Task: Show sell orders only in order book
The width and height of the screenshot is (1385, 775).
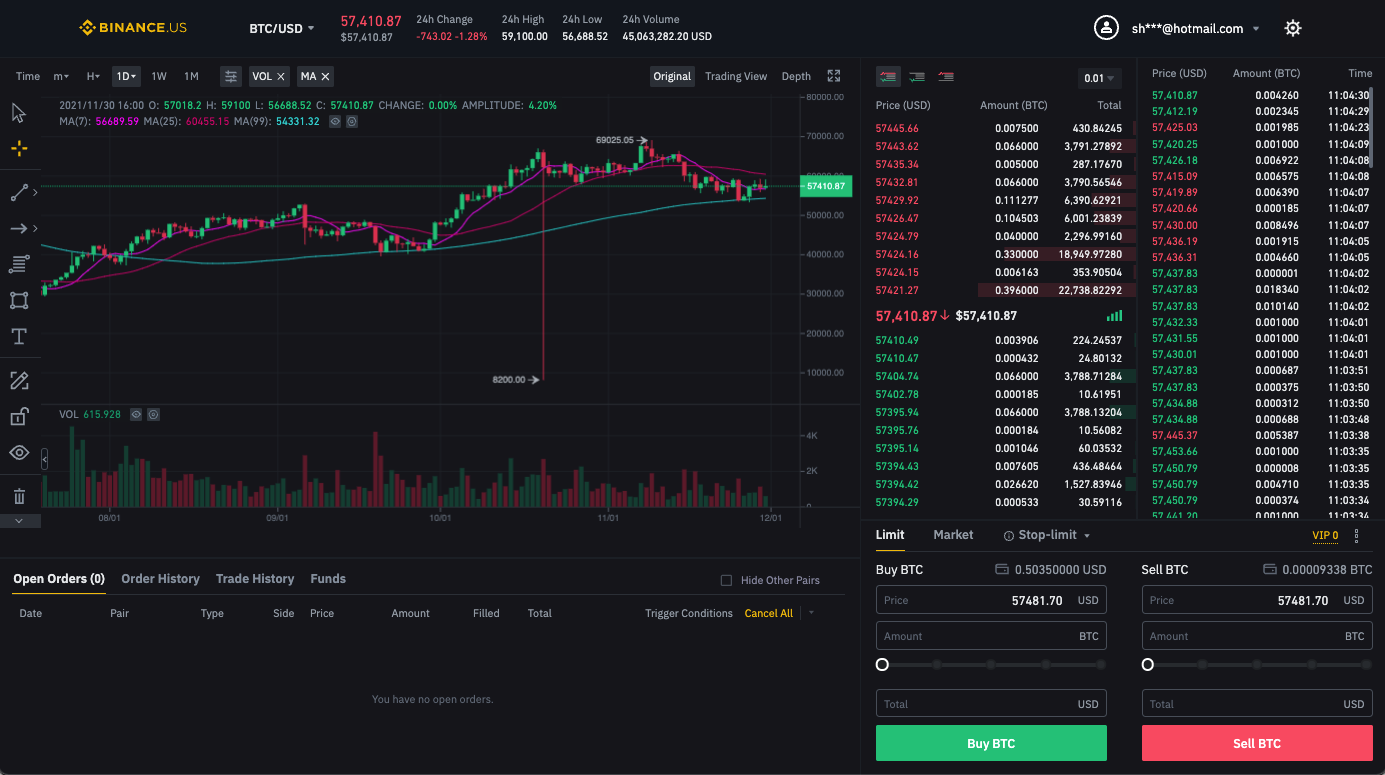Action: click(946, 76)
